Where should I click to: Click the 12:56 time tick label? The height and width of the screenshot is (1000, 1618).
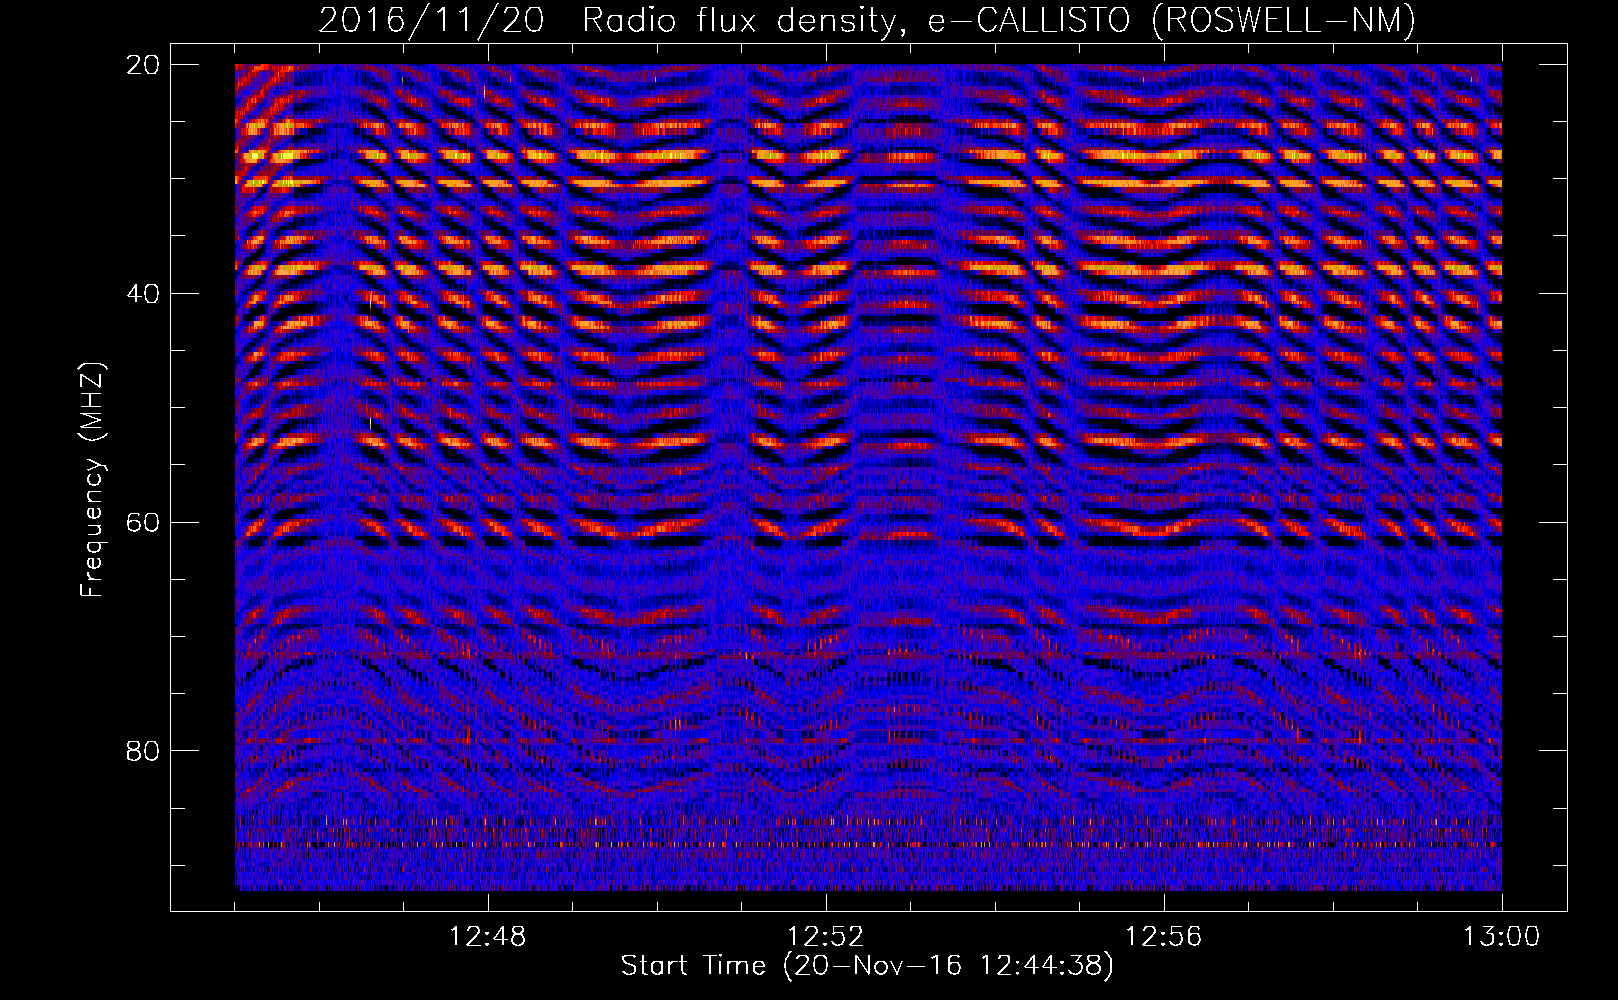[x=1164, y=936]
